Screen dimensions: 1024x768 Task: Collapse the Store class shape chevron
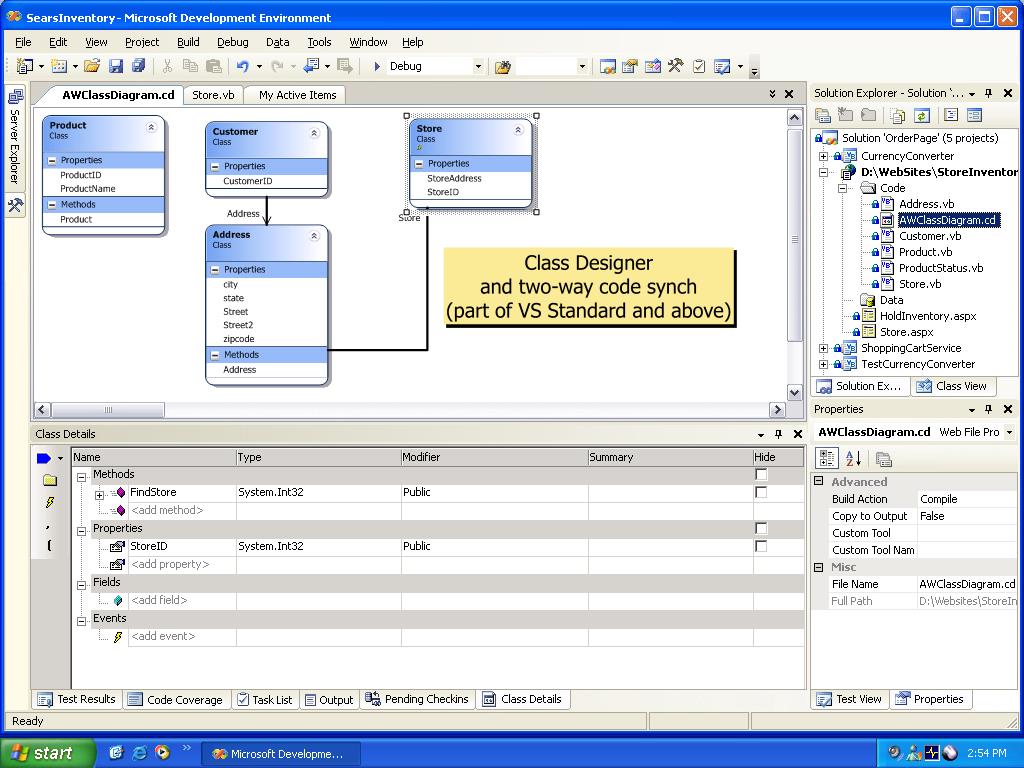click(x=518, y=130)
